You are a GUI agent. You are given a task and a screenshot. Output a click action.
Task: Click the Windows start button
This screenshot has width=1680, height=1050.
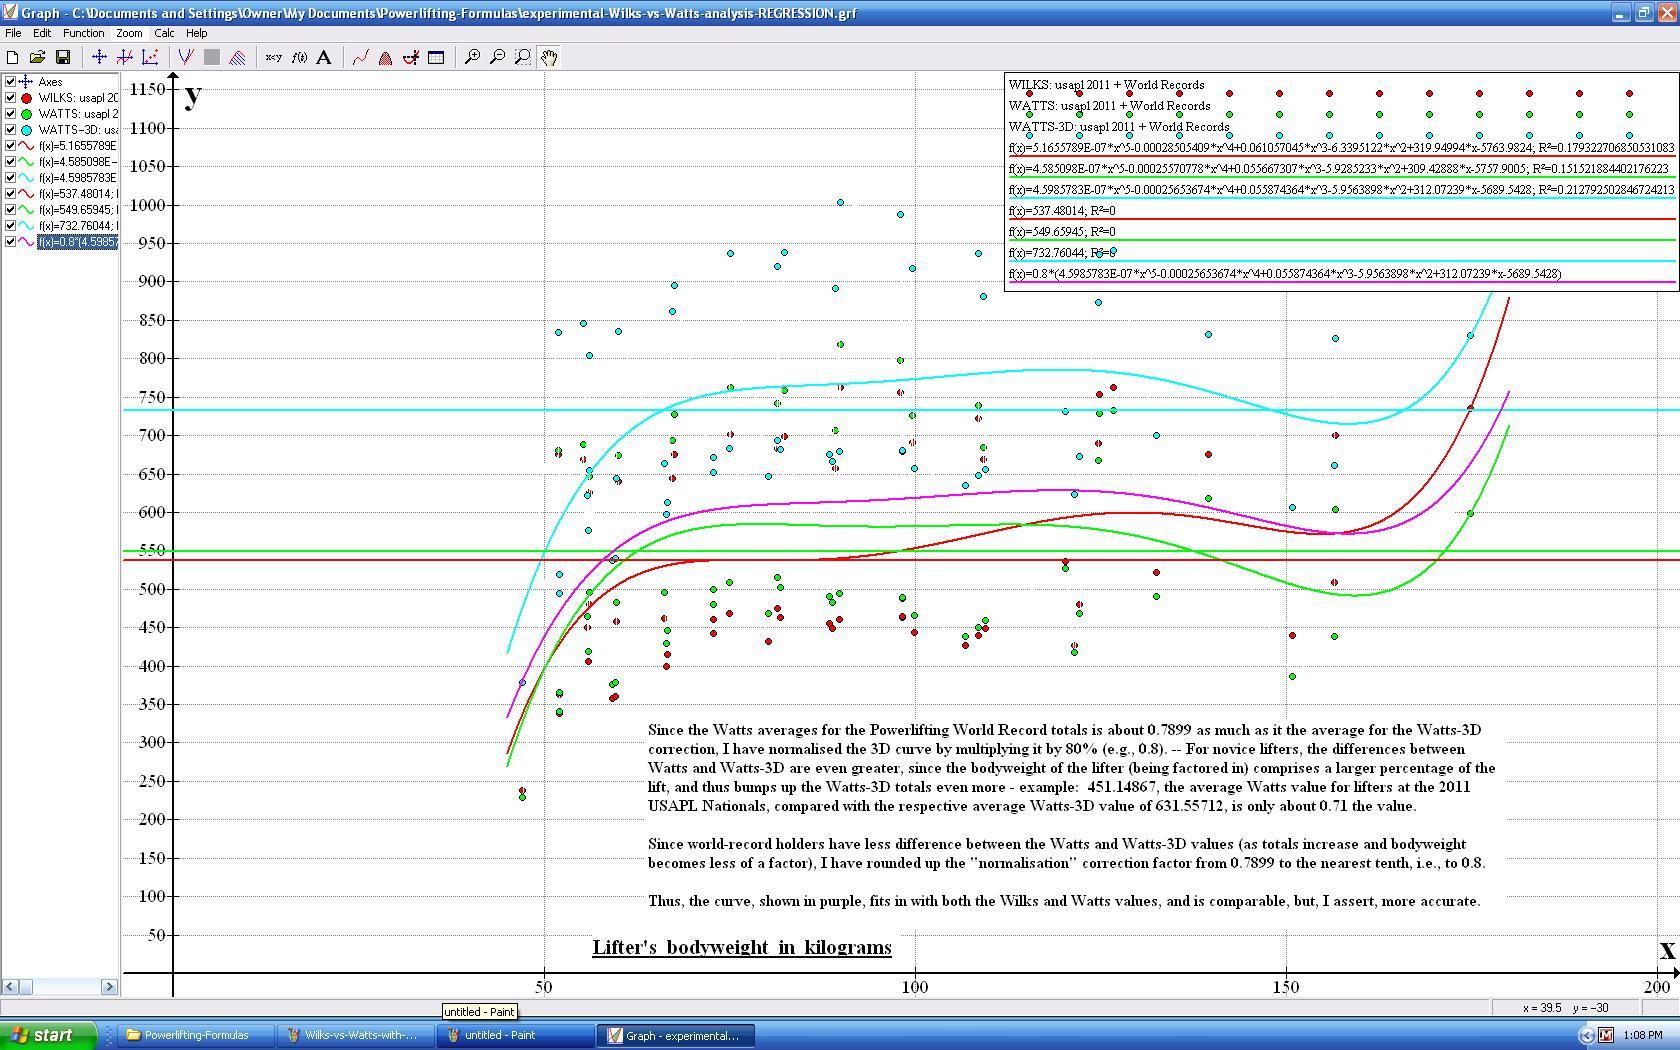click(49, 1035)
